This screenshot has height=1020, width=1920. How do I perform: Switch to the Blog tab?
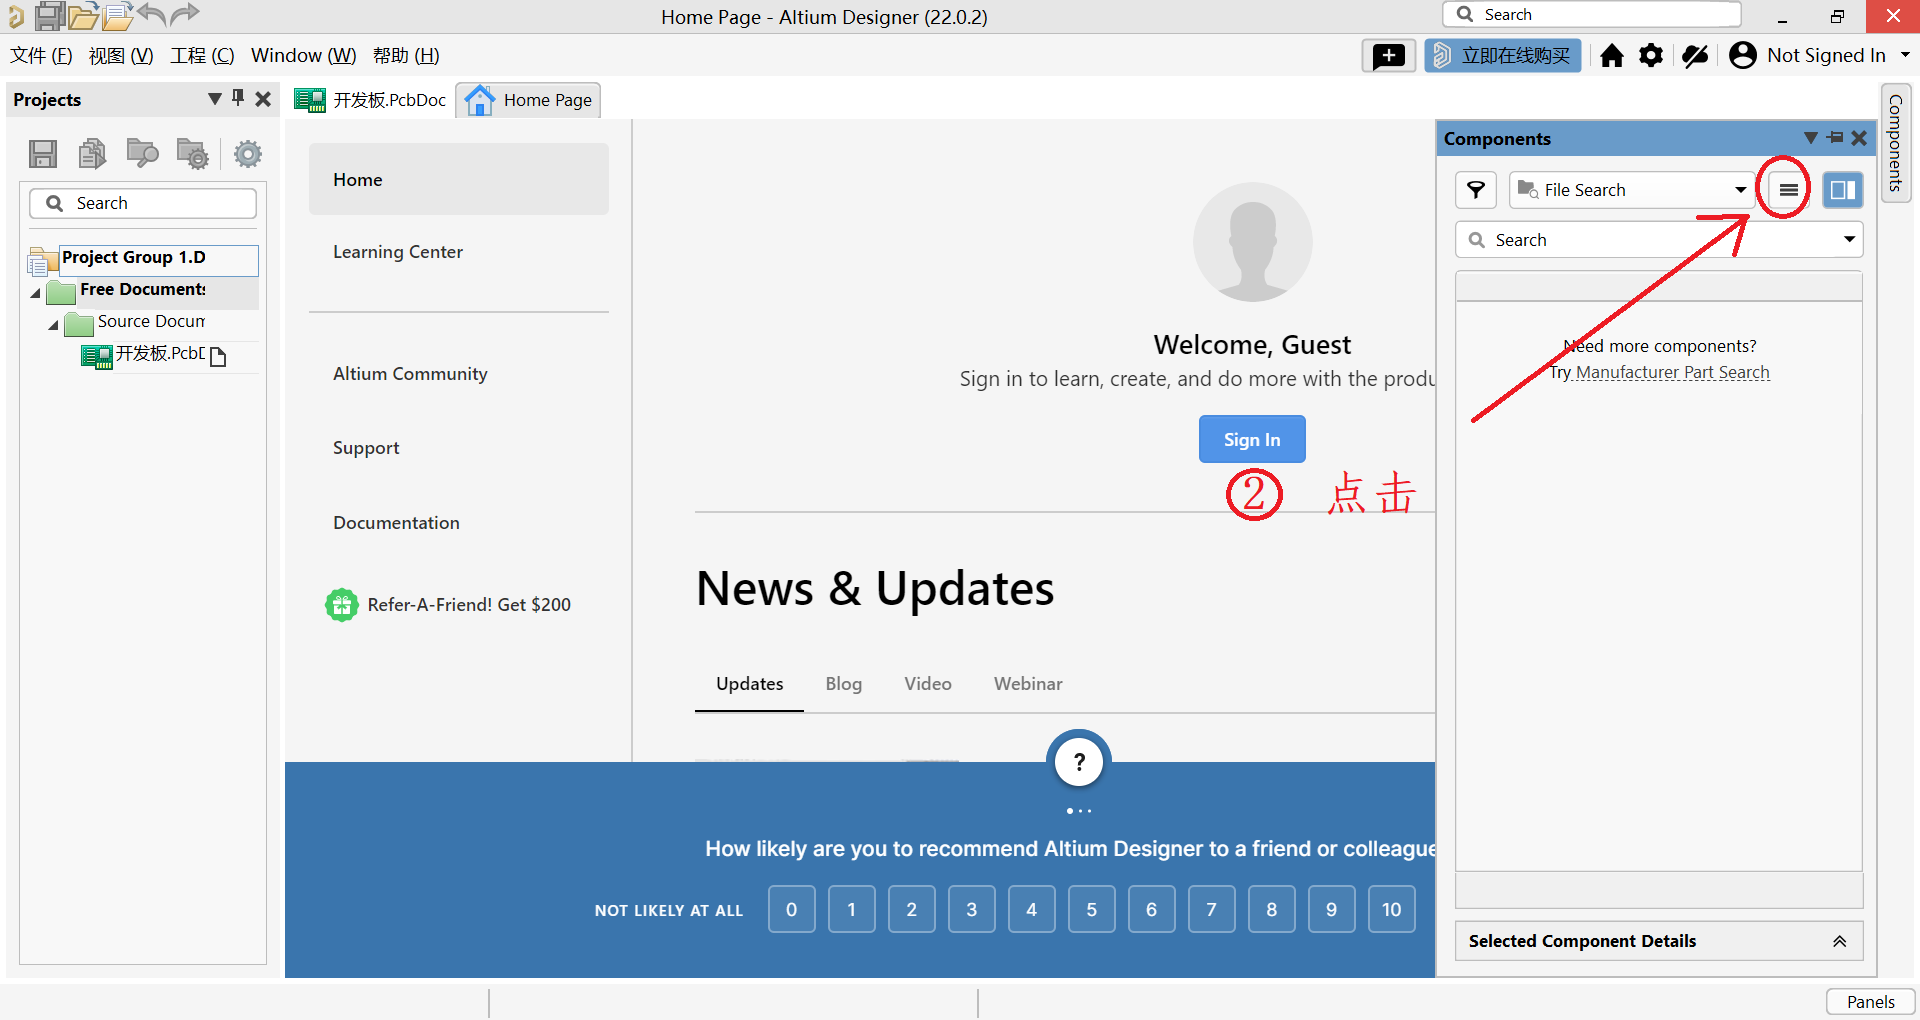point(843,683)
